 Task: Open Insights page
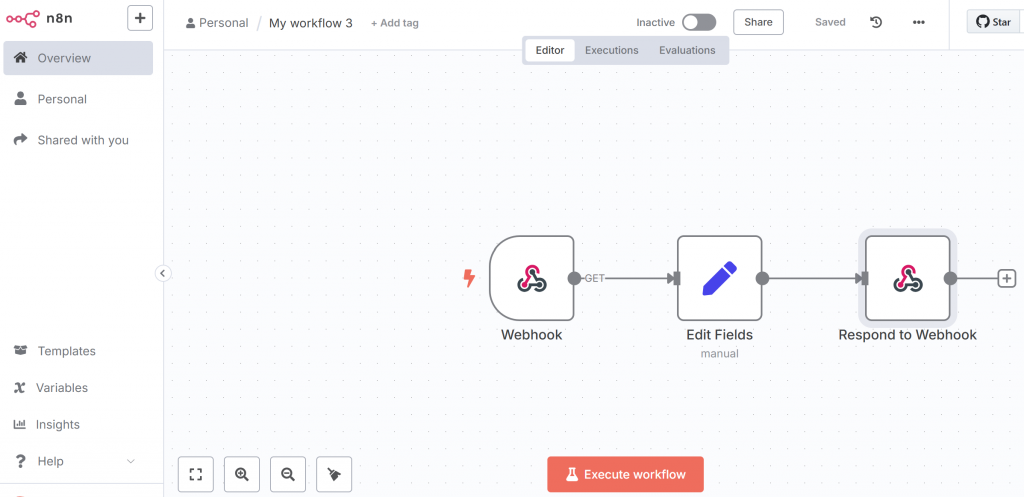(x=78, y=425)
